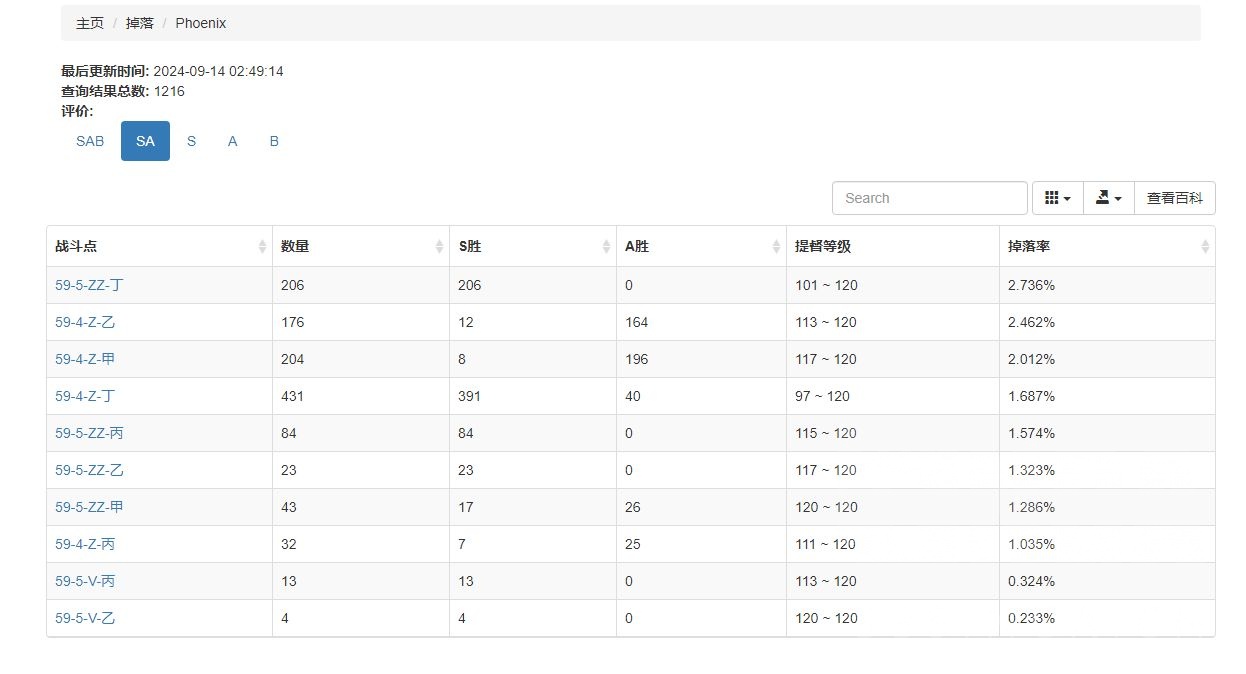Open the 59-5-ZZ-丁 battle point link
The width and height of the screenshot is (1246, 674).
tap(88, 285)
